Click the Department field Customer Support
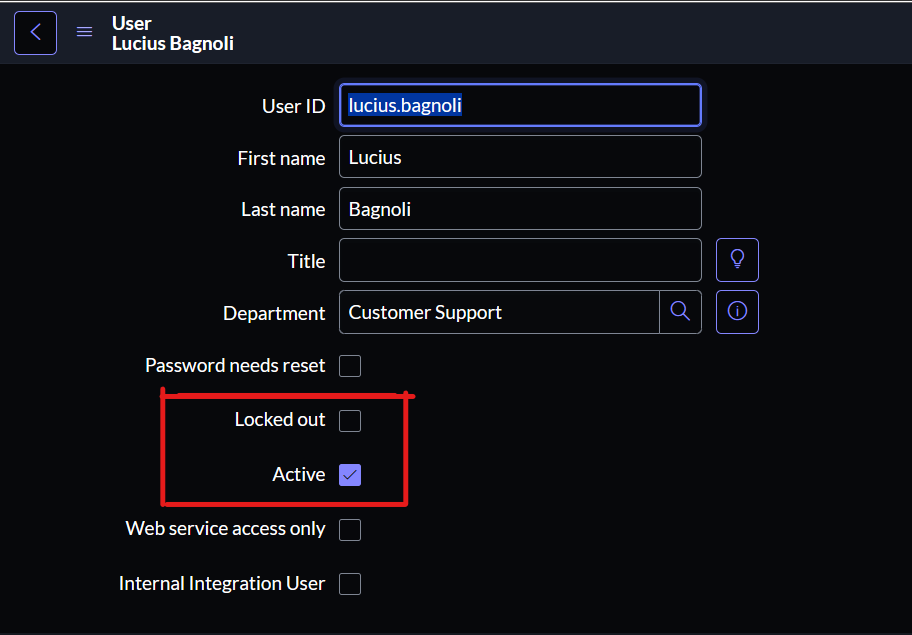 [499, 312]
